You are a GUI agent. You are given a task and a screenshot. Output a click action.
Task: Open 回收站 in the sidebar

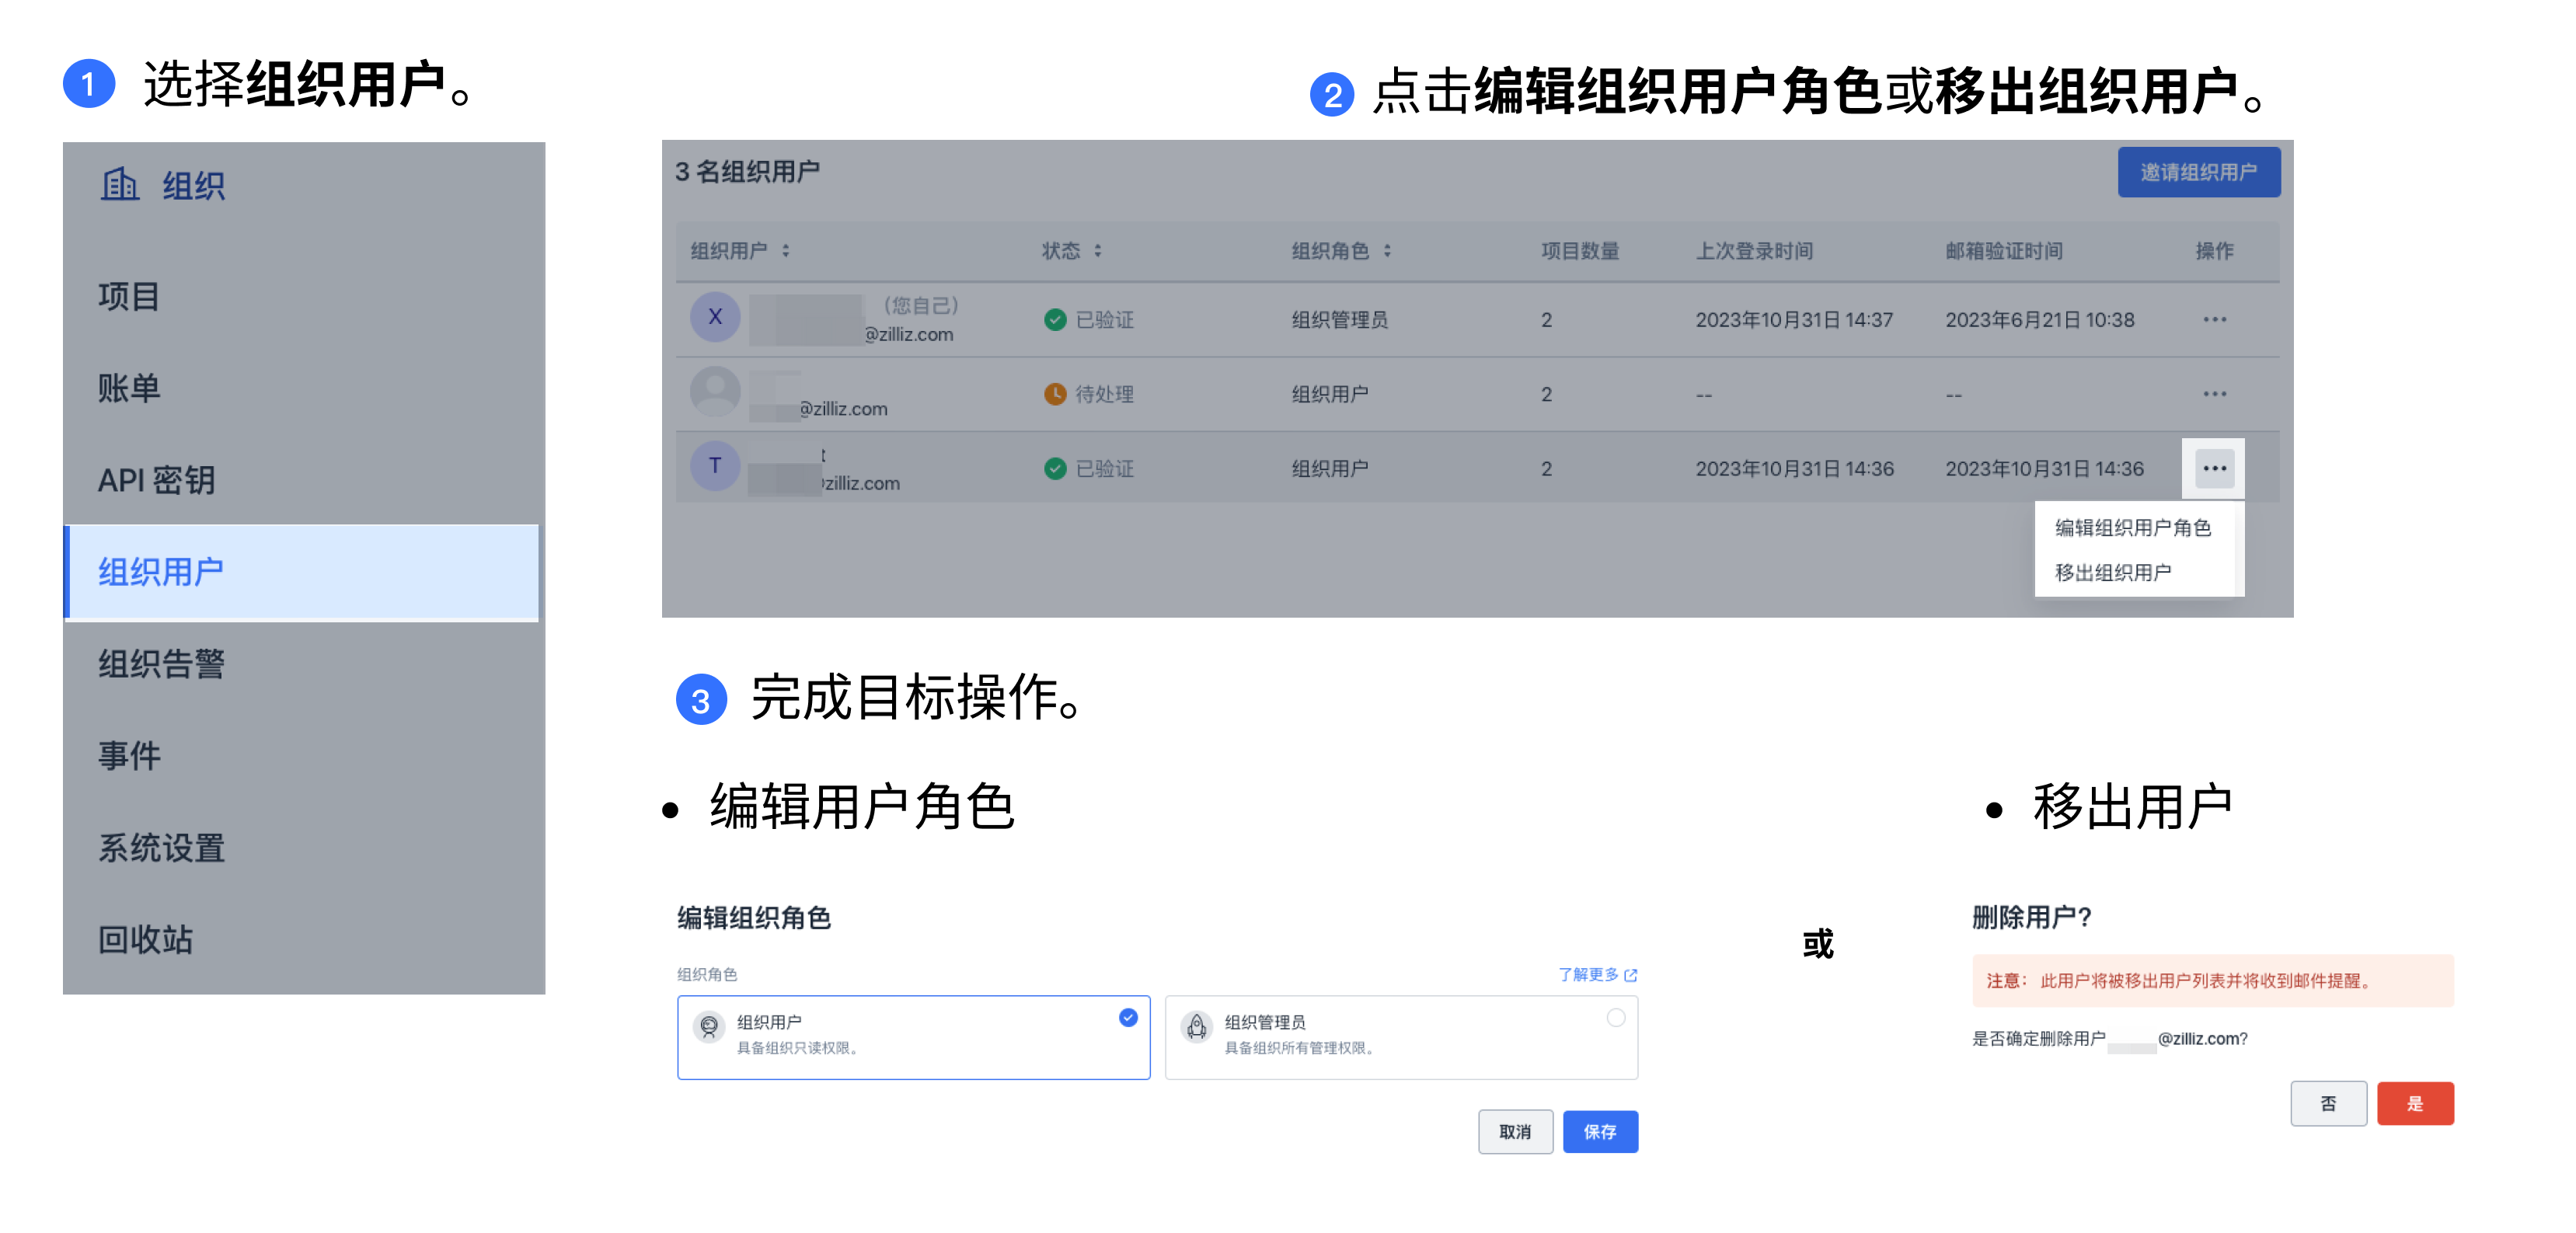(x=145, y=940)
